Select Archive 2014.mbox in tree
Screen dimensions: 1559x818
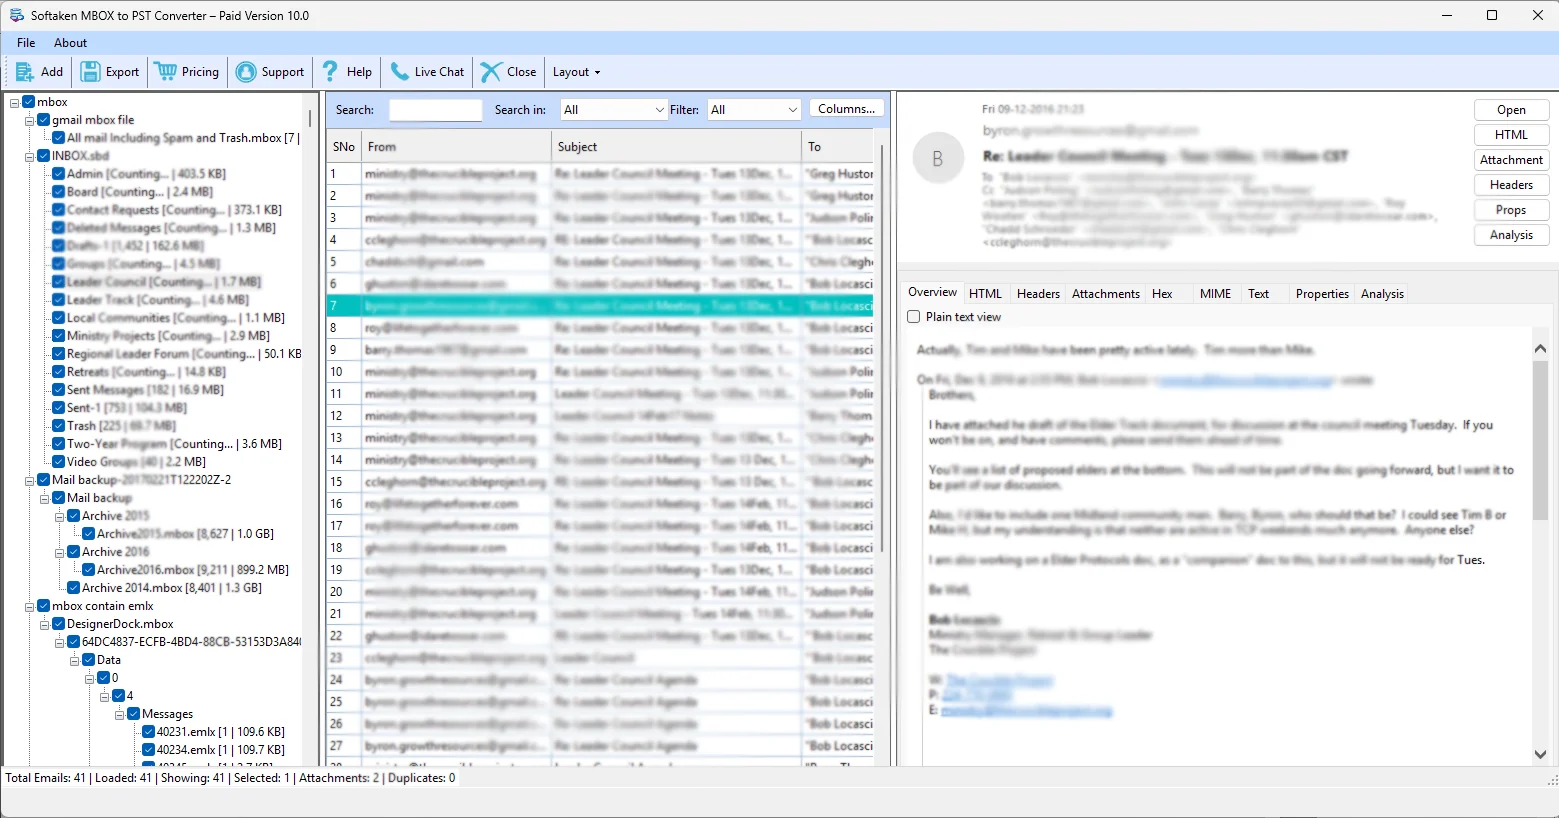(172, 588)
